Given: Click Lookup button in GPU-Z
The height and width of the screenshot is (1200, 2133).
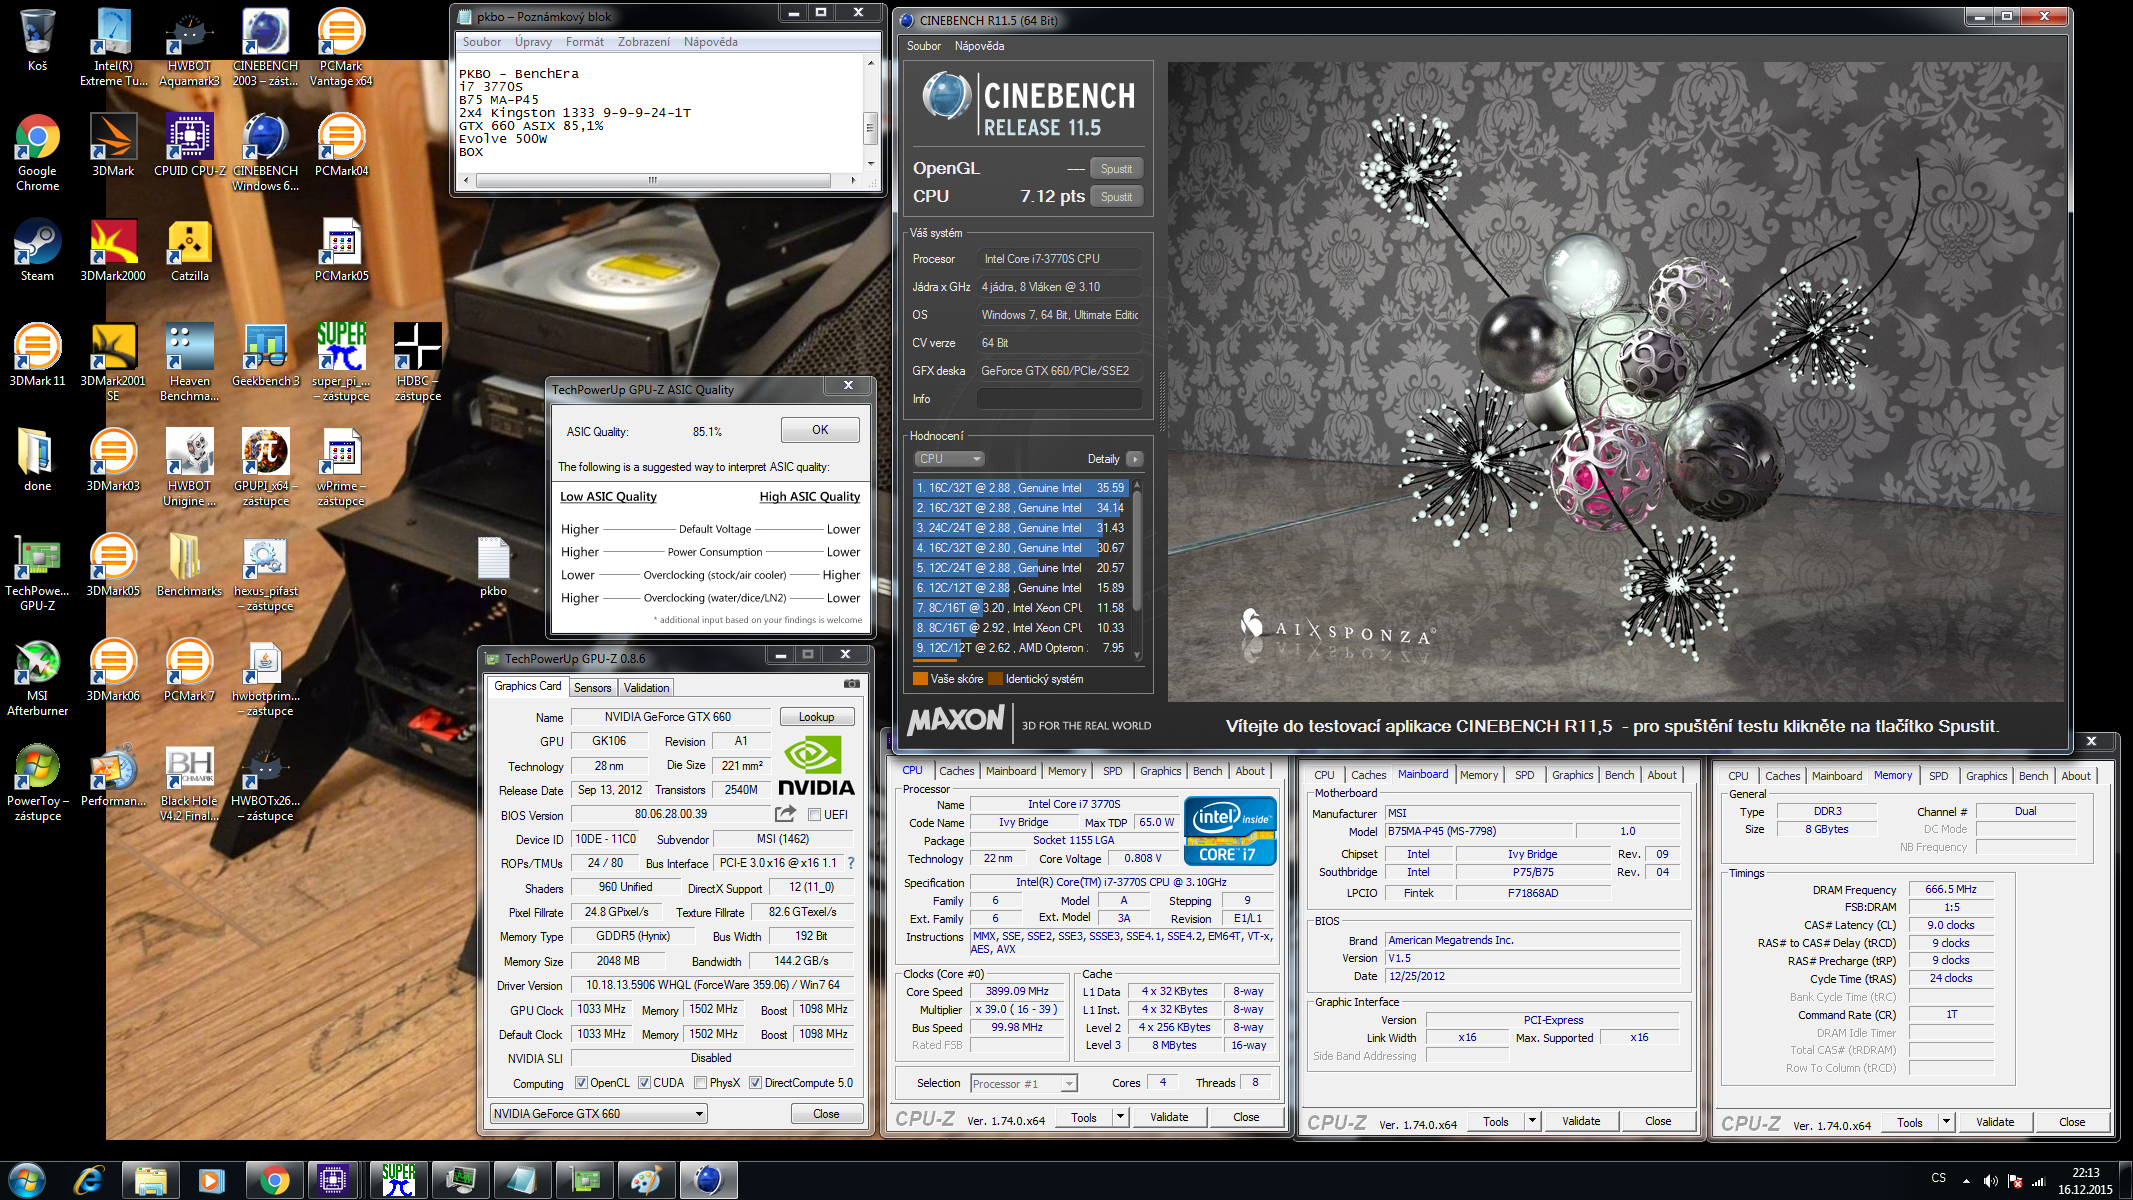Looking at the screenshot, I should (816, 717).
